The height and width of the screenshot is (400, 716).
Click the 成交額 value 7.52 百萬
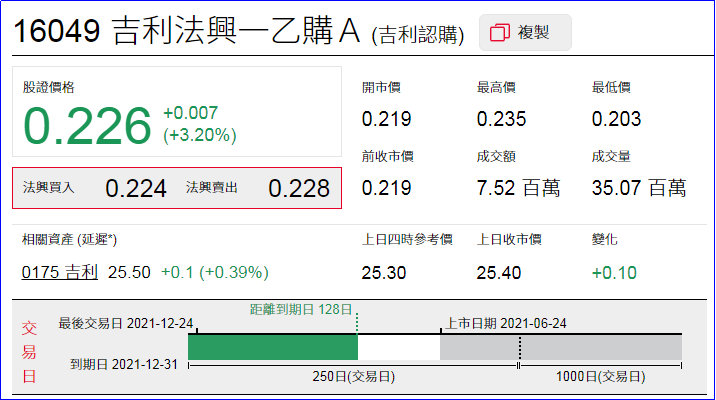[518, 188]
